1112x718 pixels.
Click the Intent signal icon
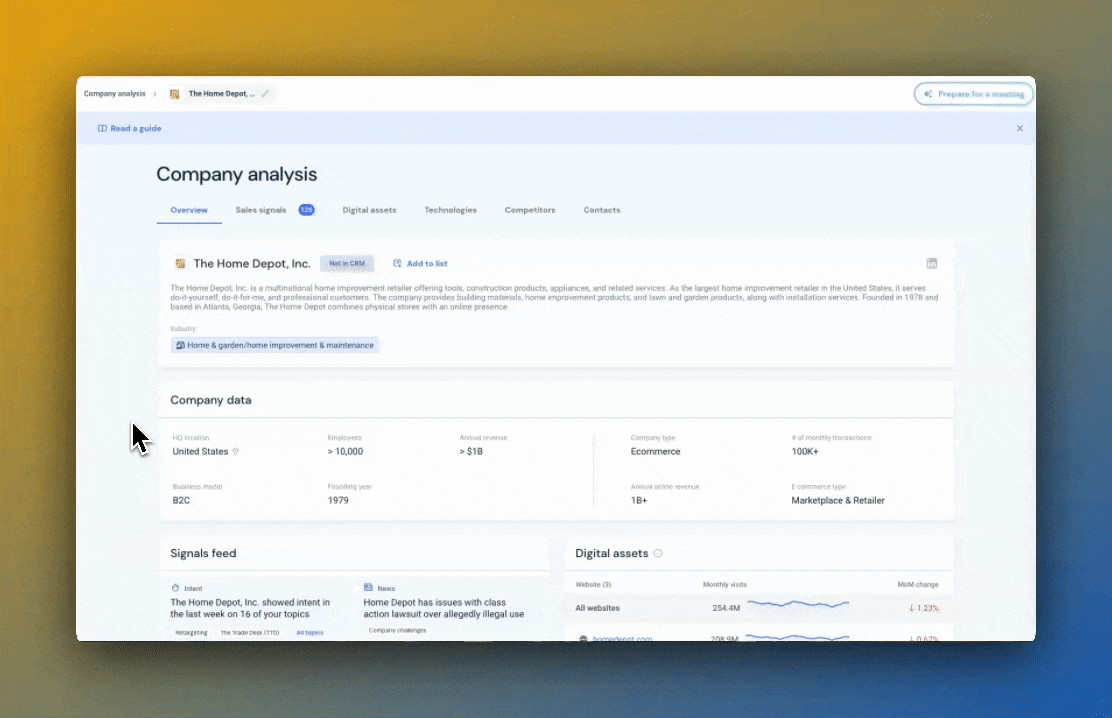pyautogui.click(x=175, y=587)
